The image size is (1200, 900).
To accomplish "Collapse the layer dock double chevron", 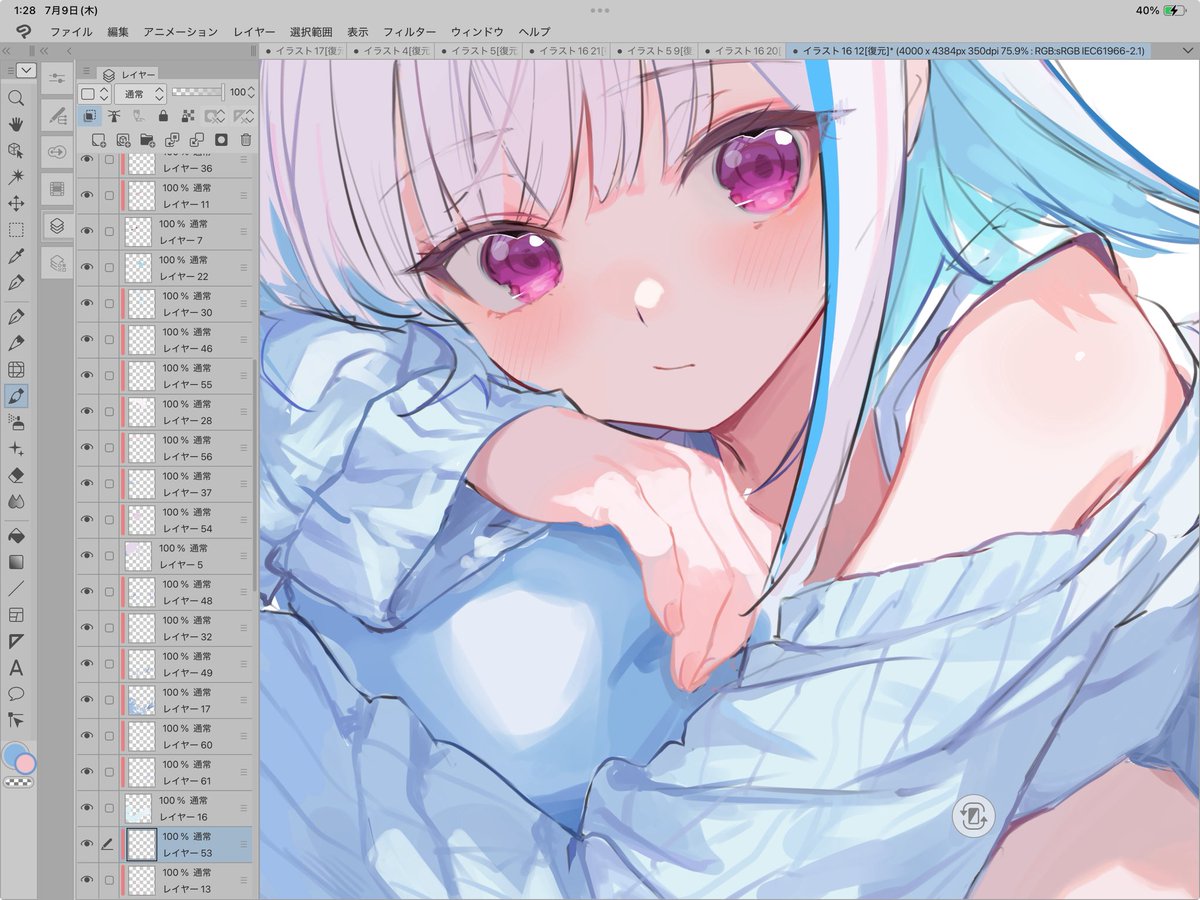I will point(46,50).
